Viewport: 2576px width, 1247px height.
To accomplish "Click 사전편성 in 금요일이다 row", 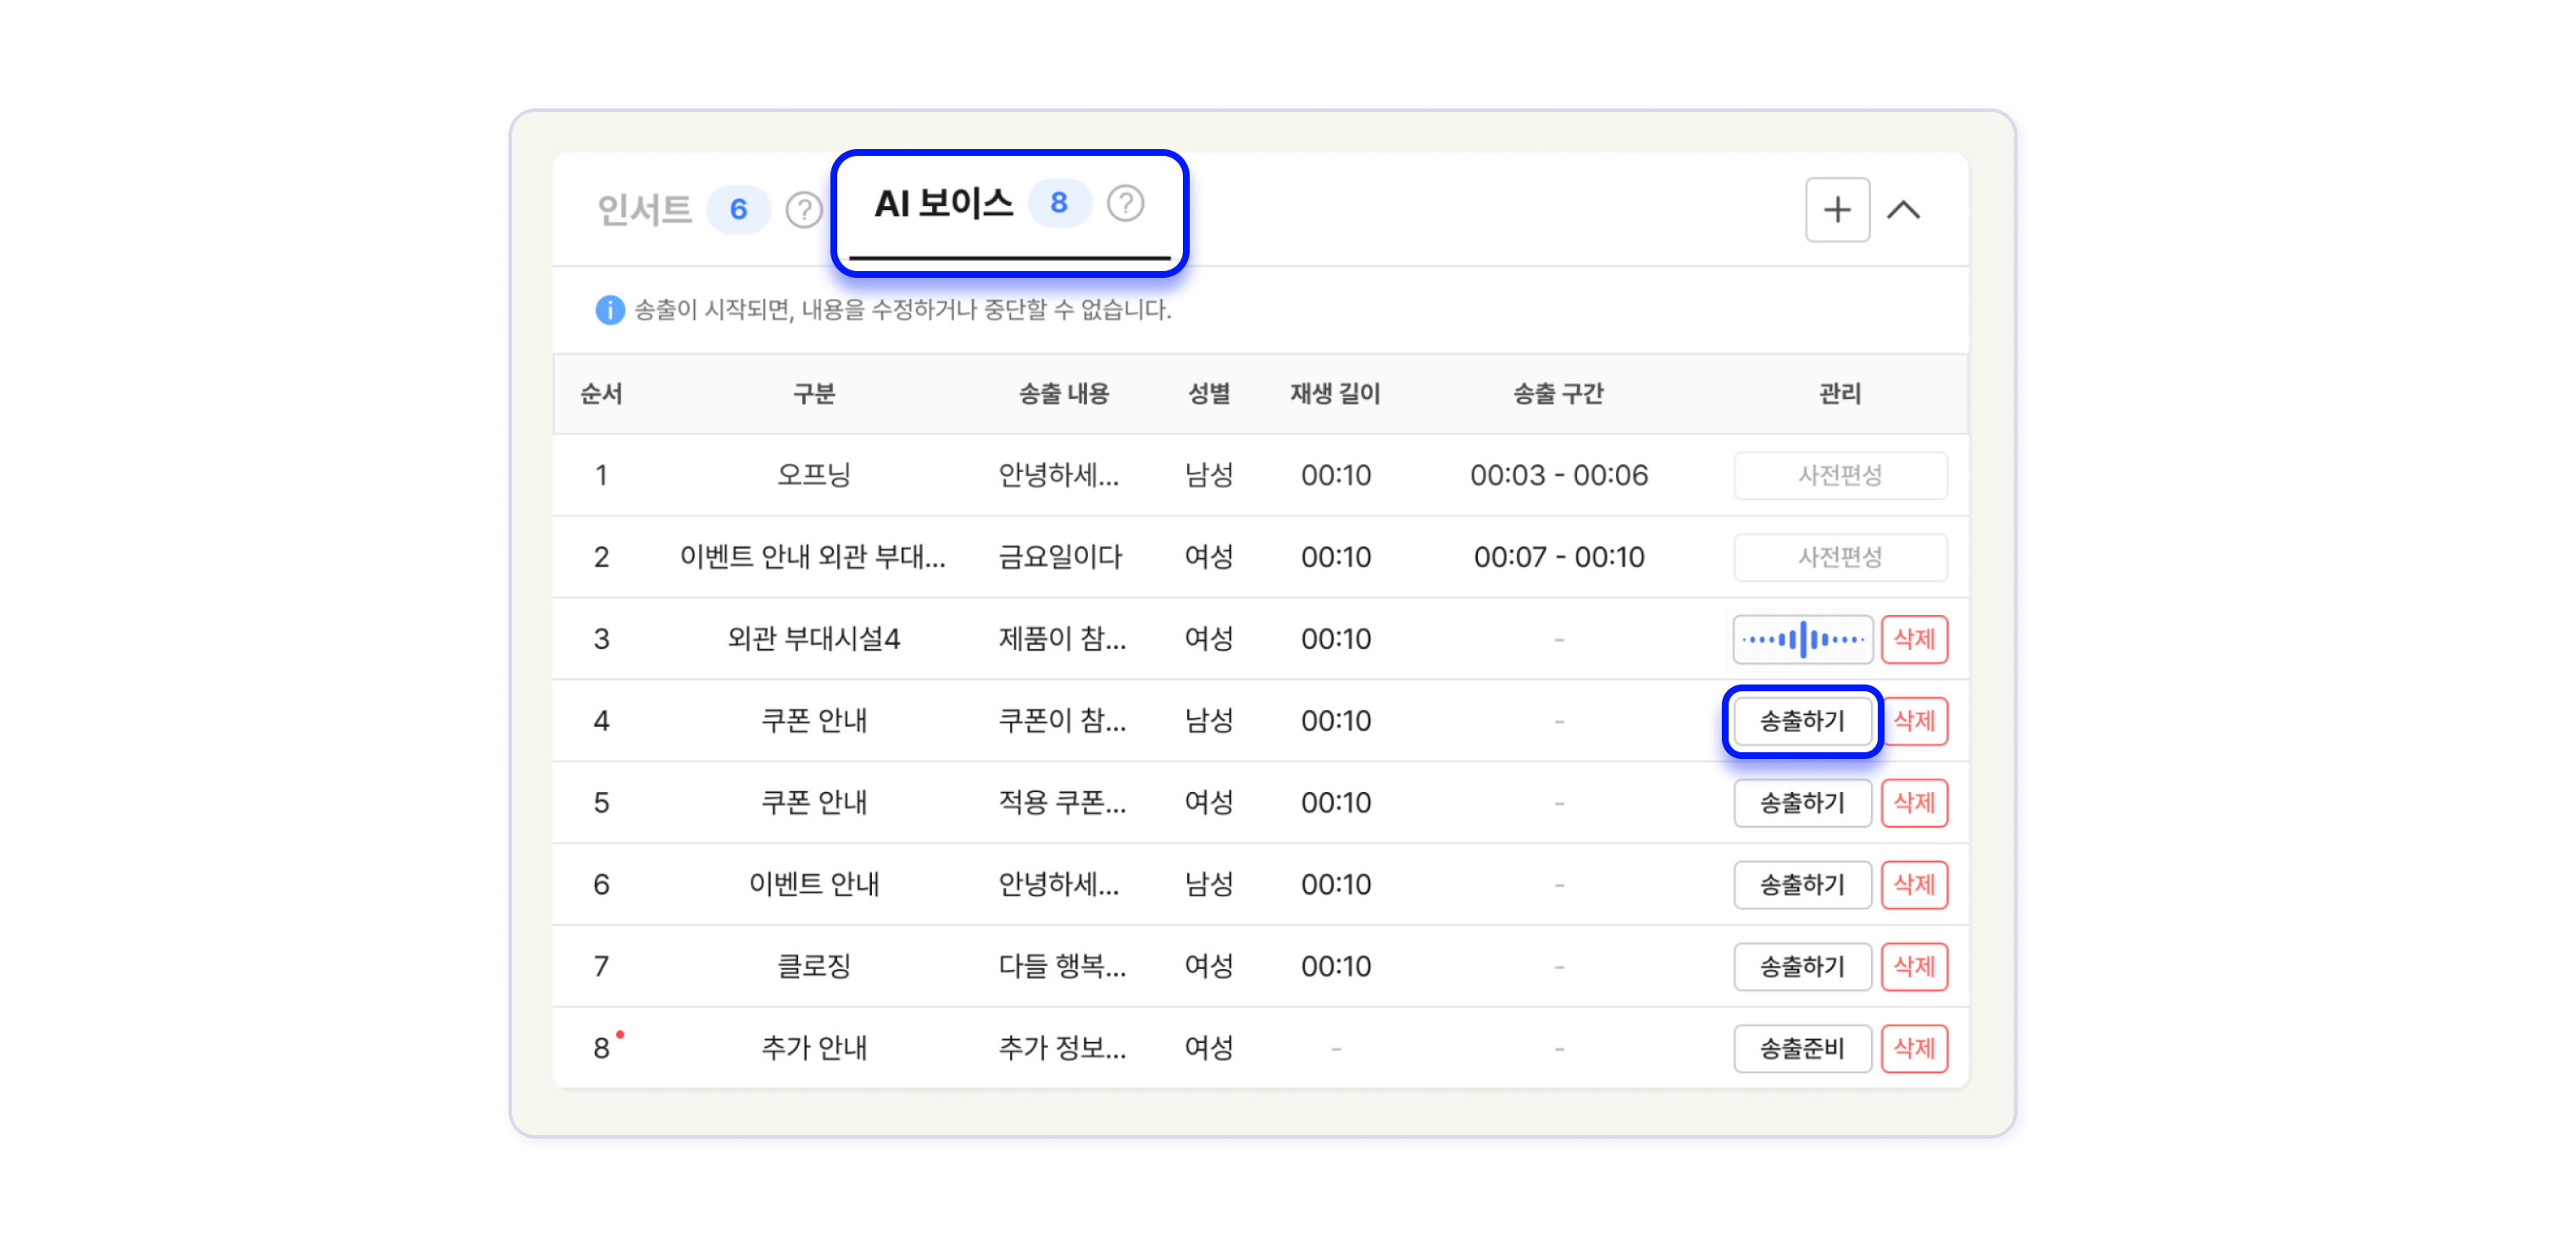I will click(x=1839, y=557).
